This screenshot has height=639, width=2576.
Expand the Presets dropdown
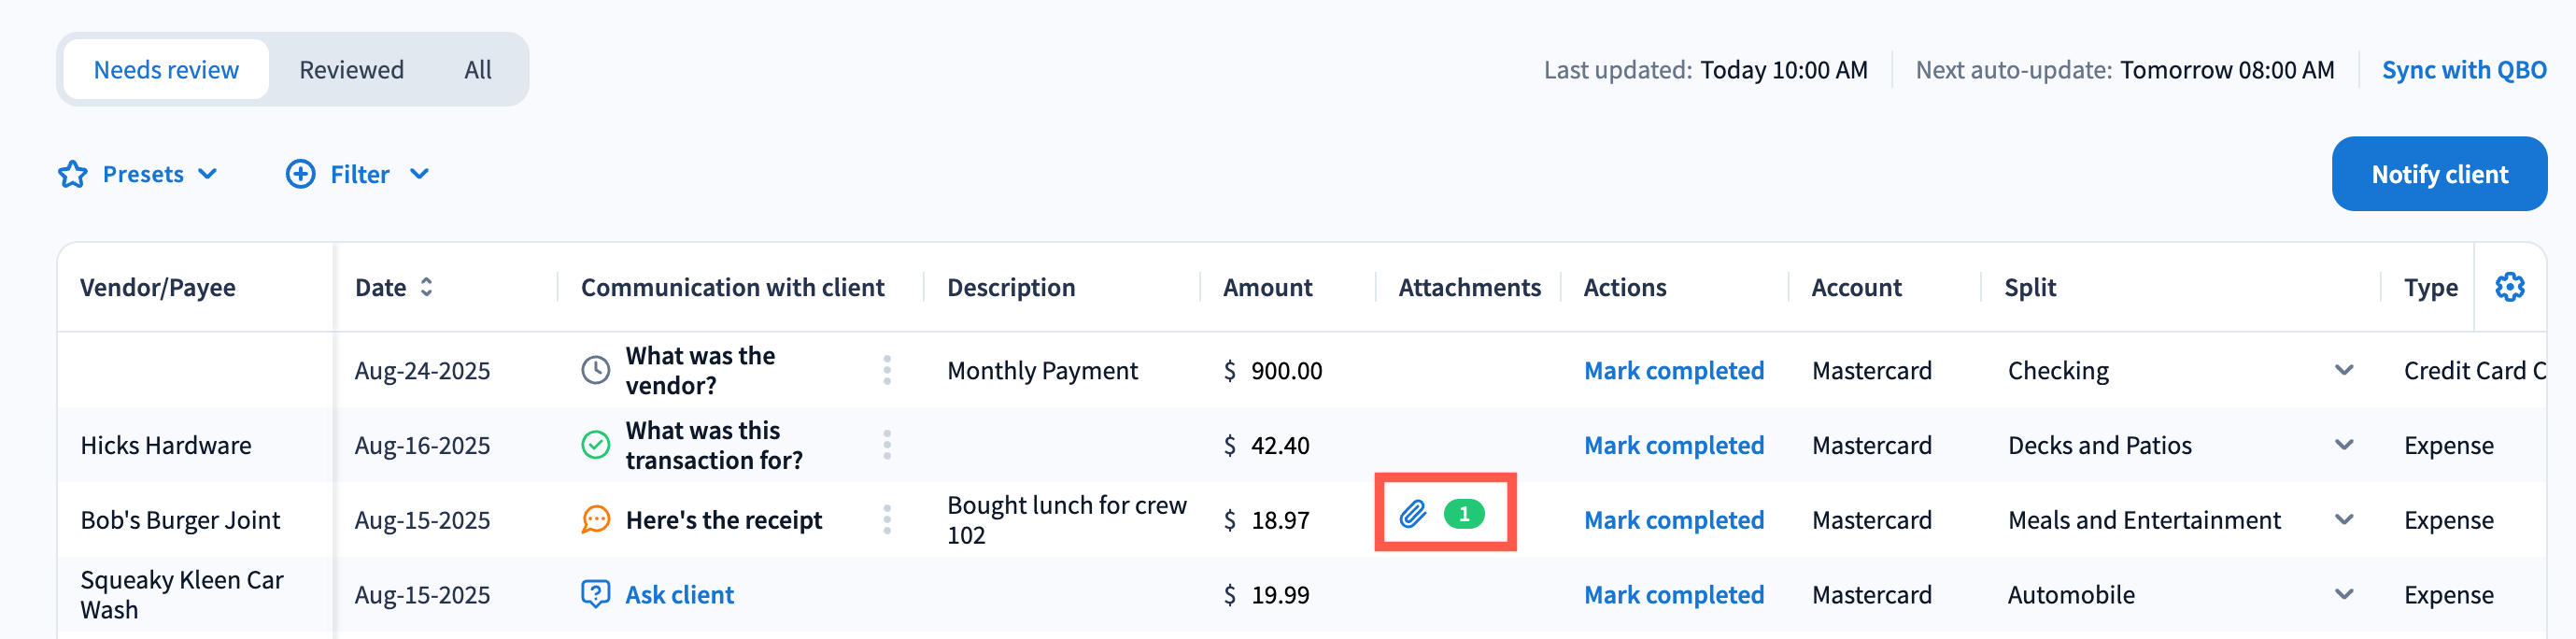click(208, 174)
